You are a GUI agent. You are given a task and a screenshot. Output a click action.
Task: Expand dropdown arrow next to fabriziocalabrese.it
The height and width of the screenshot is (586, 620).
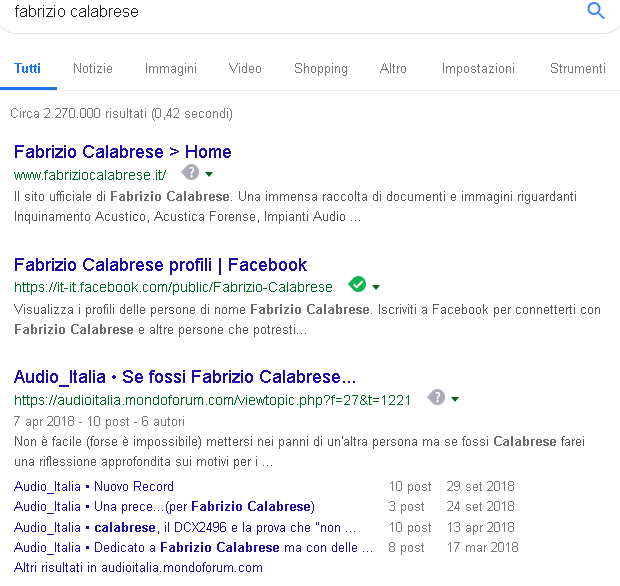click(x=209, y=174)
